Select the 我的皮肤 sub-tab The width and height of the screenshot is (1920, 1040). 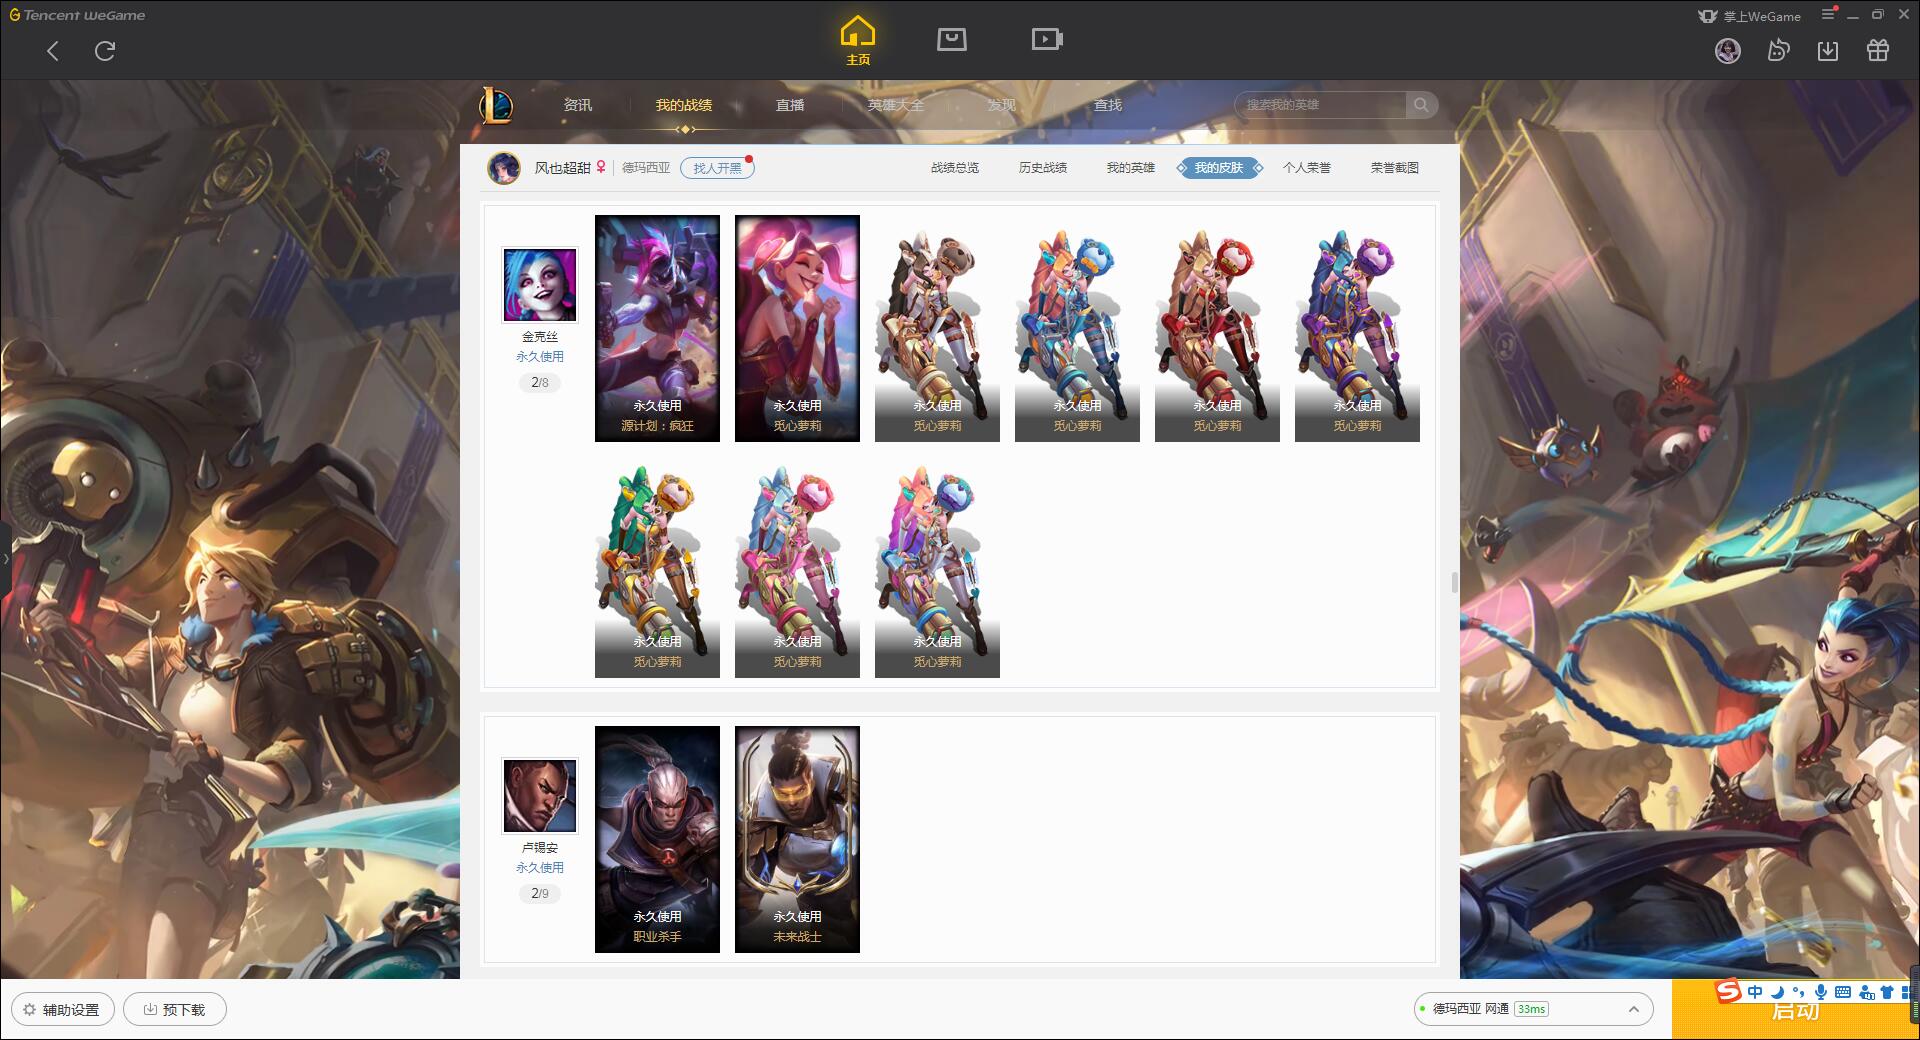click(x=1219, y=168)
